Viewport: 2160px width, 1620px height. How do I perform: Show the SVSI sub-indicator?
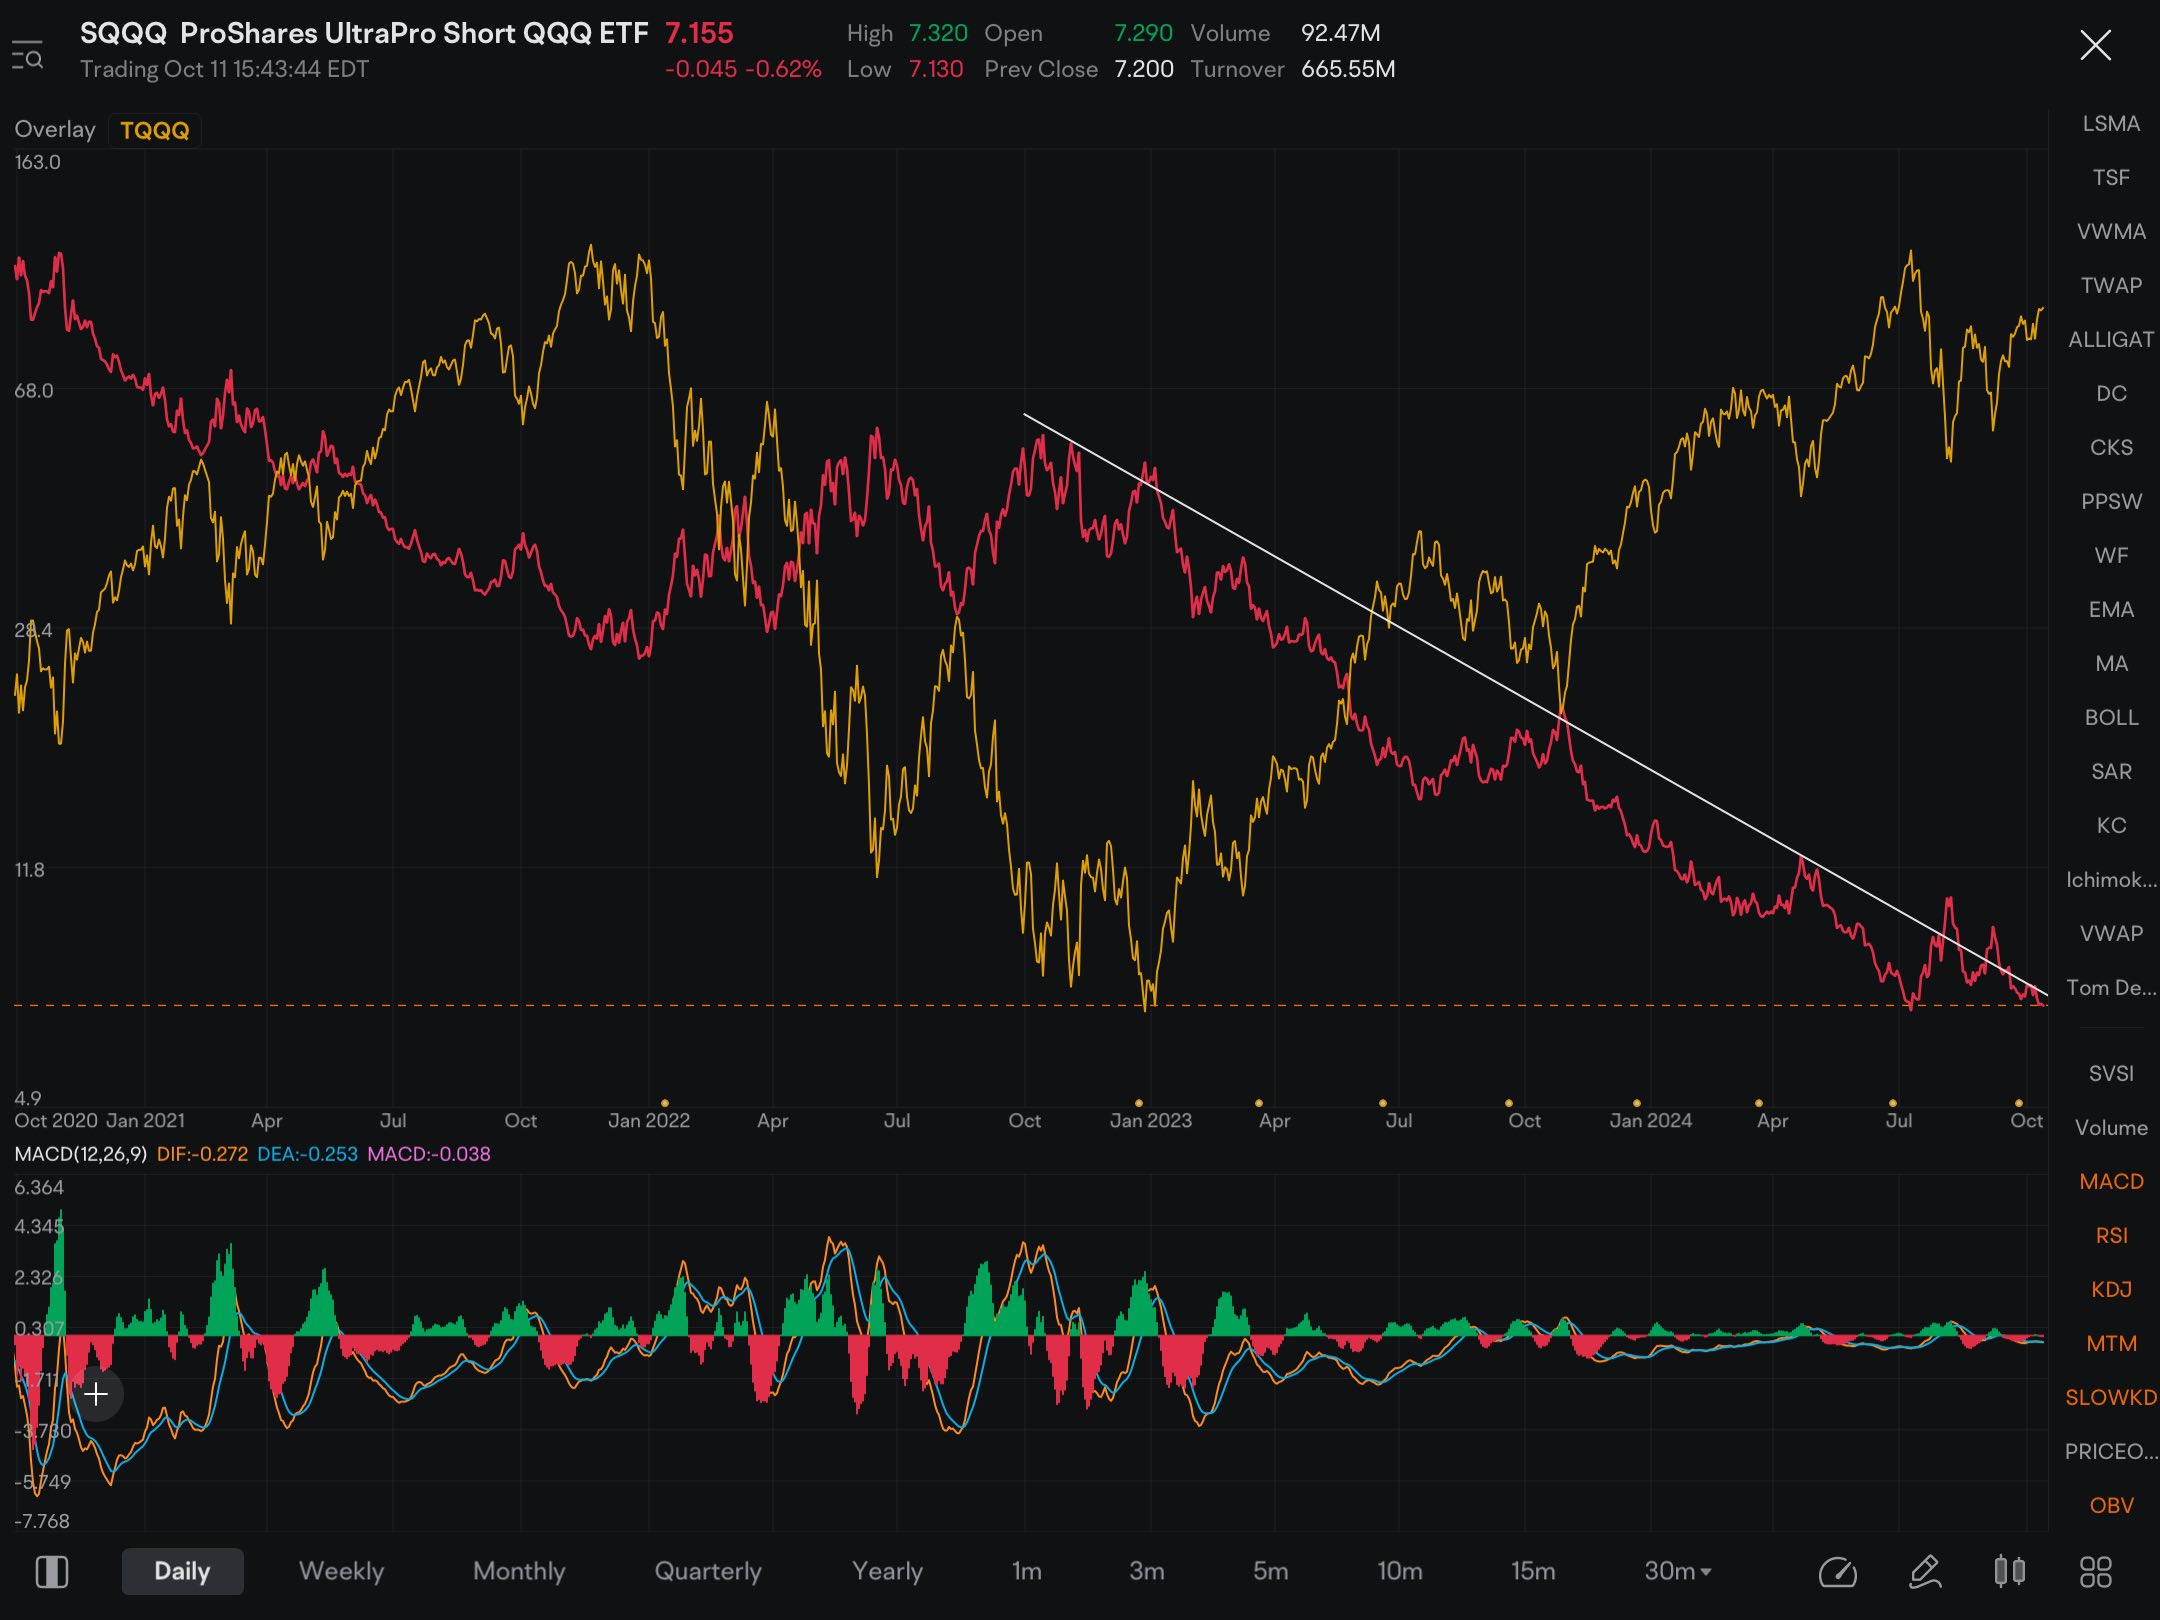pyautogui.click(x=2111, y=1074)
